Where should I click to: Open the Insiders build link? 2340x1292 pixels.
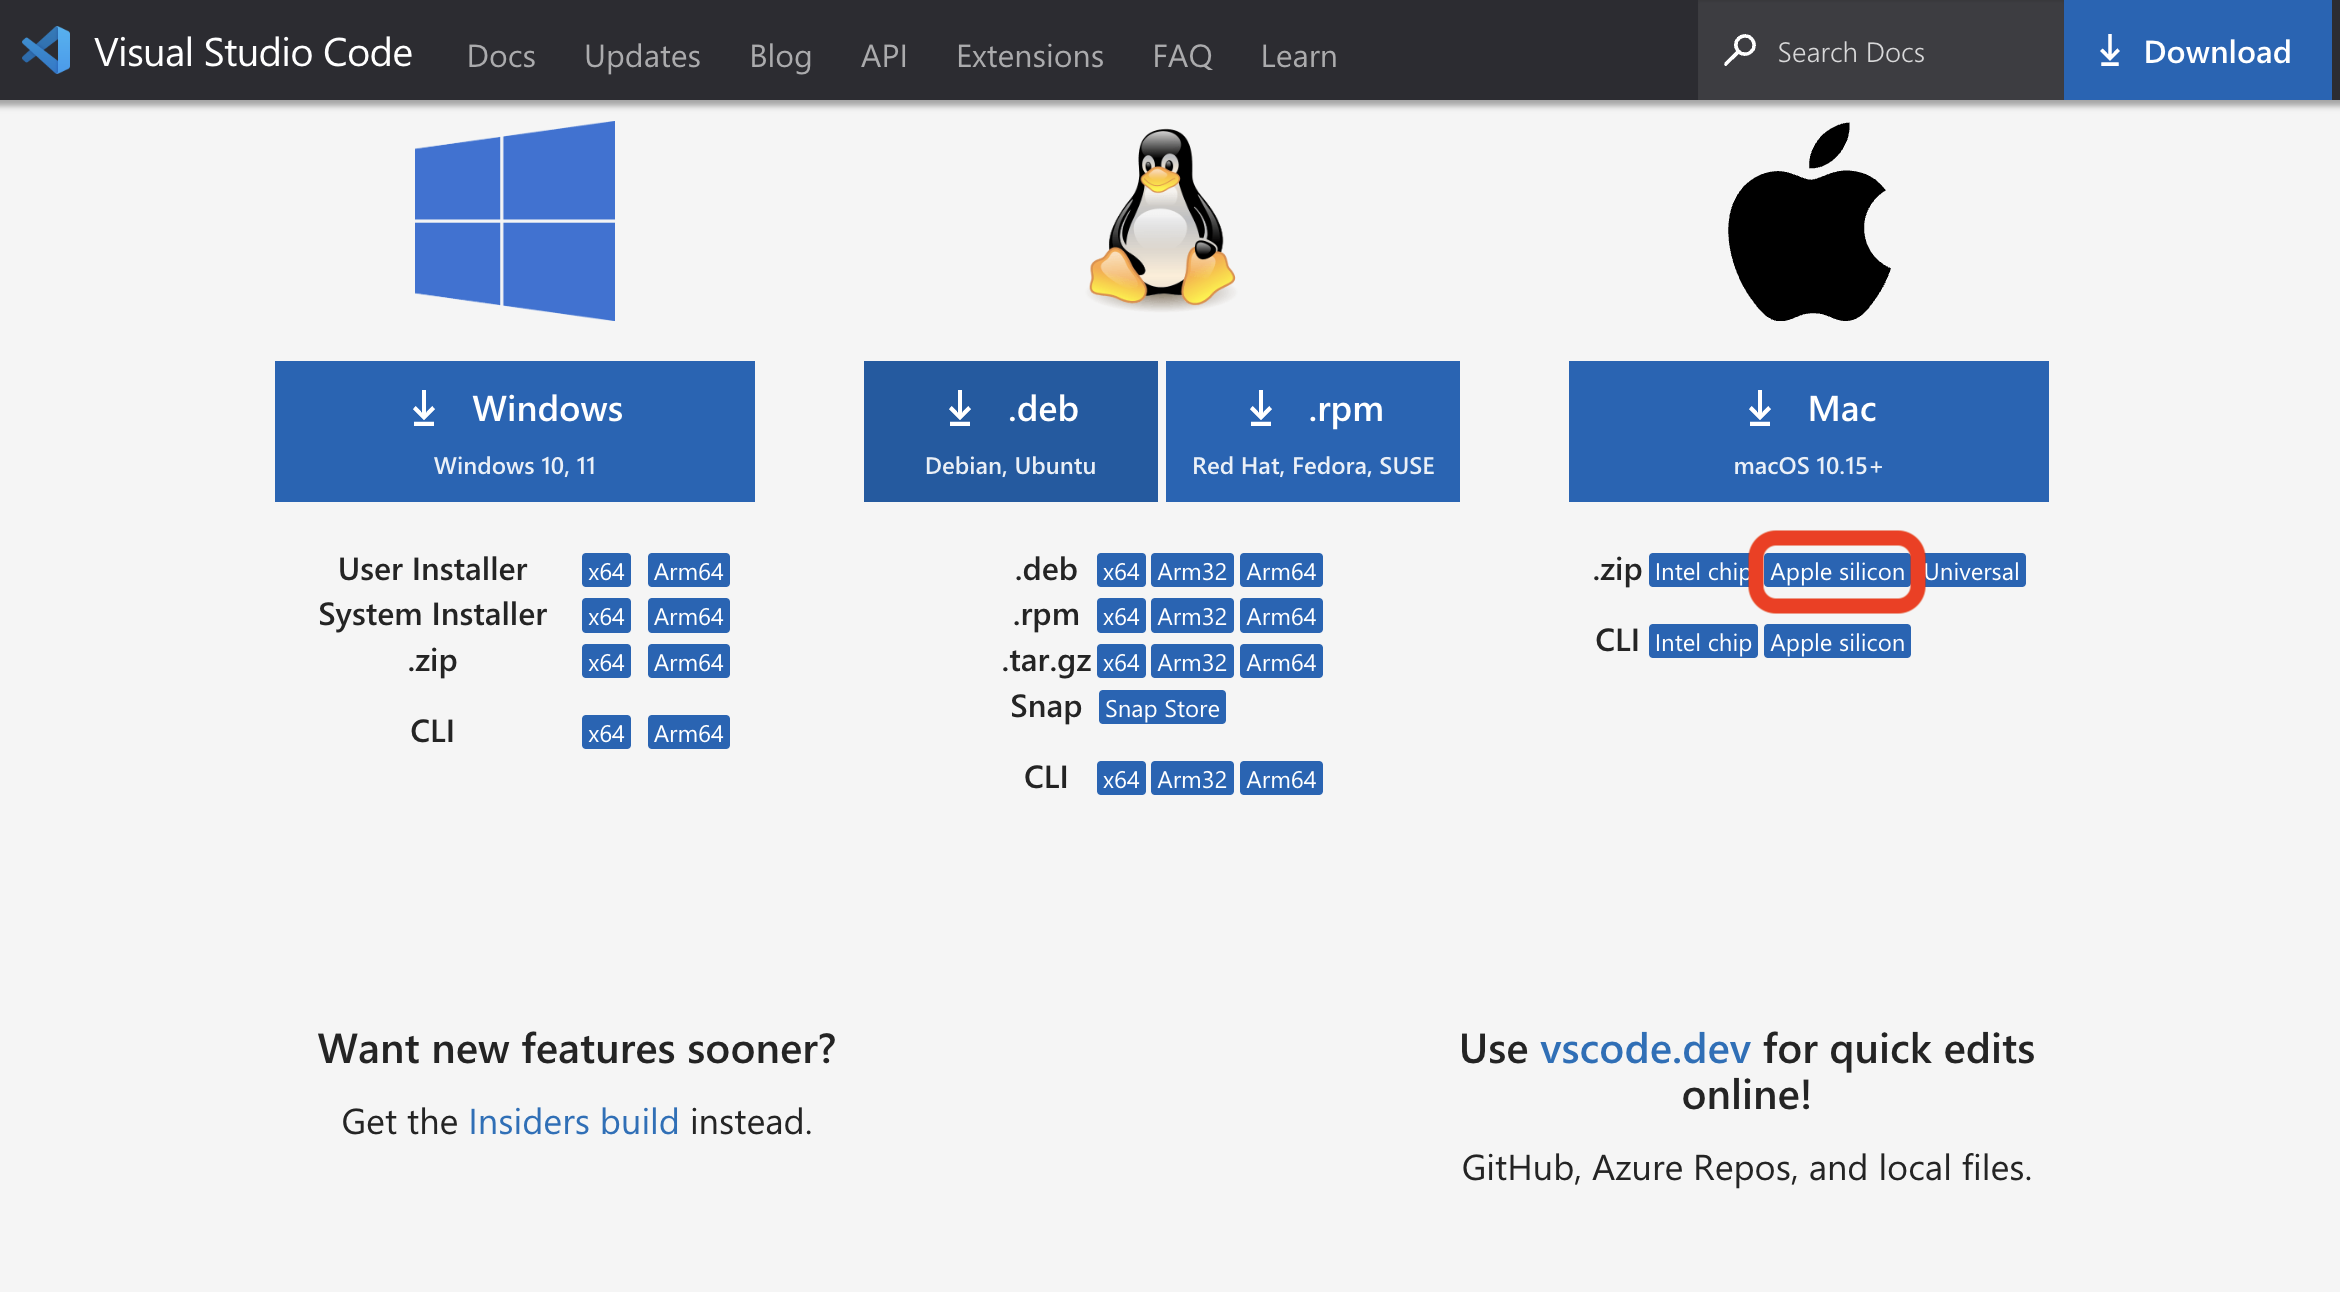[x=573, y=1122]
